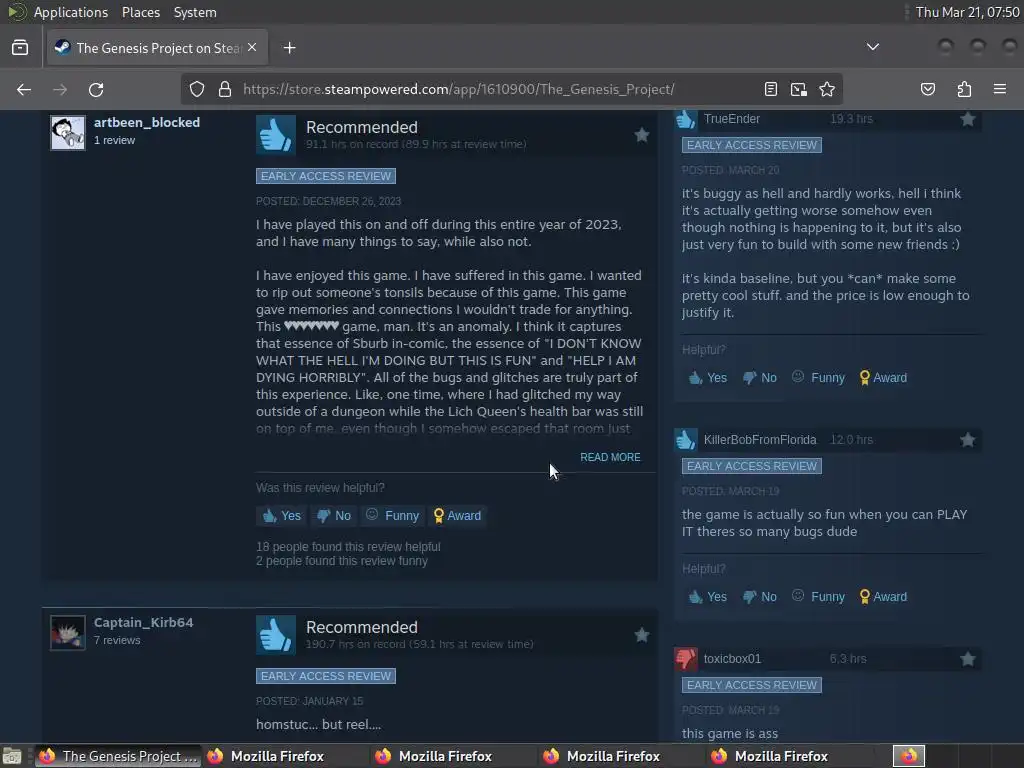Open the Places menu
This screenshot has height=768, width=1024.
(x=140, y=12)
